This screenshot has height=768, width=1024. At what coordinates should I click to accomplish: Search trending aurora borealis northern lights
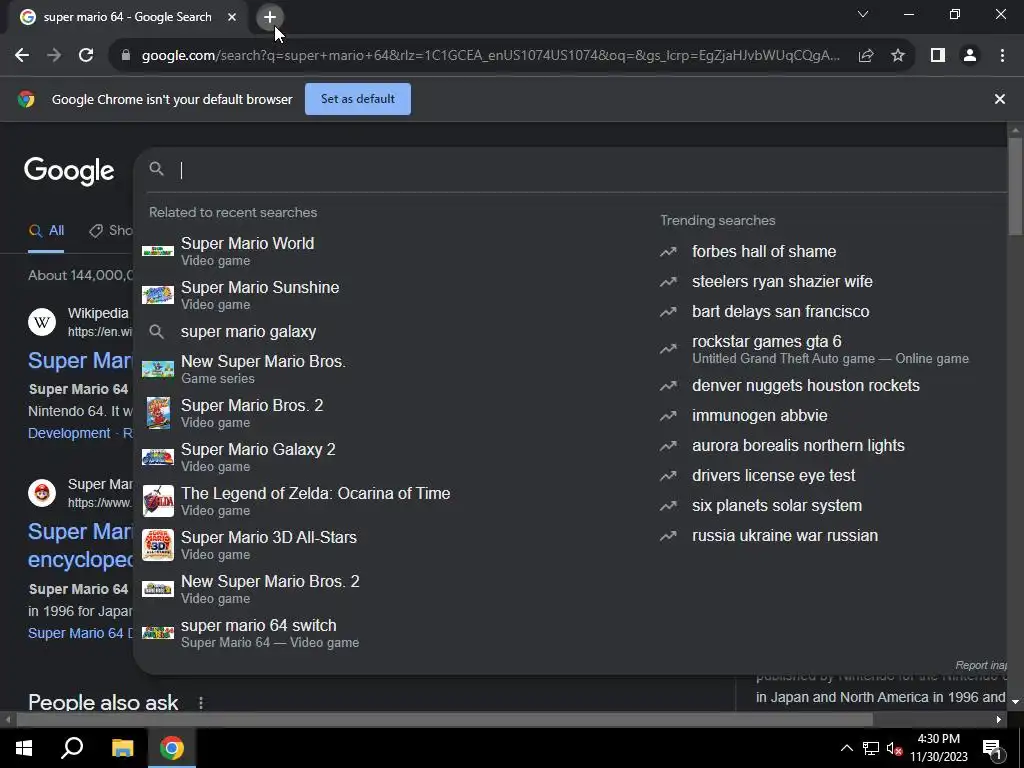click(x=798, y=445)
